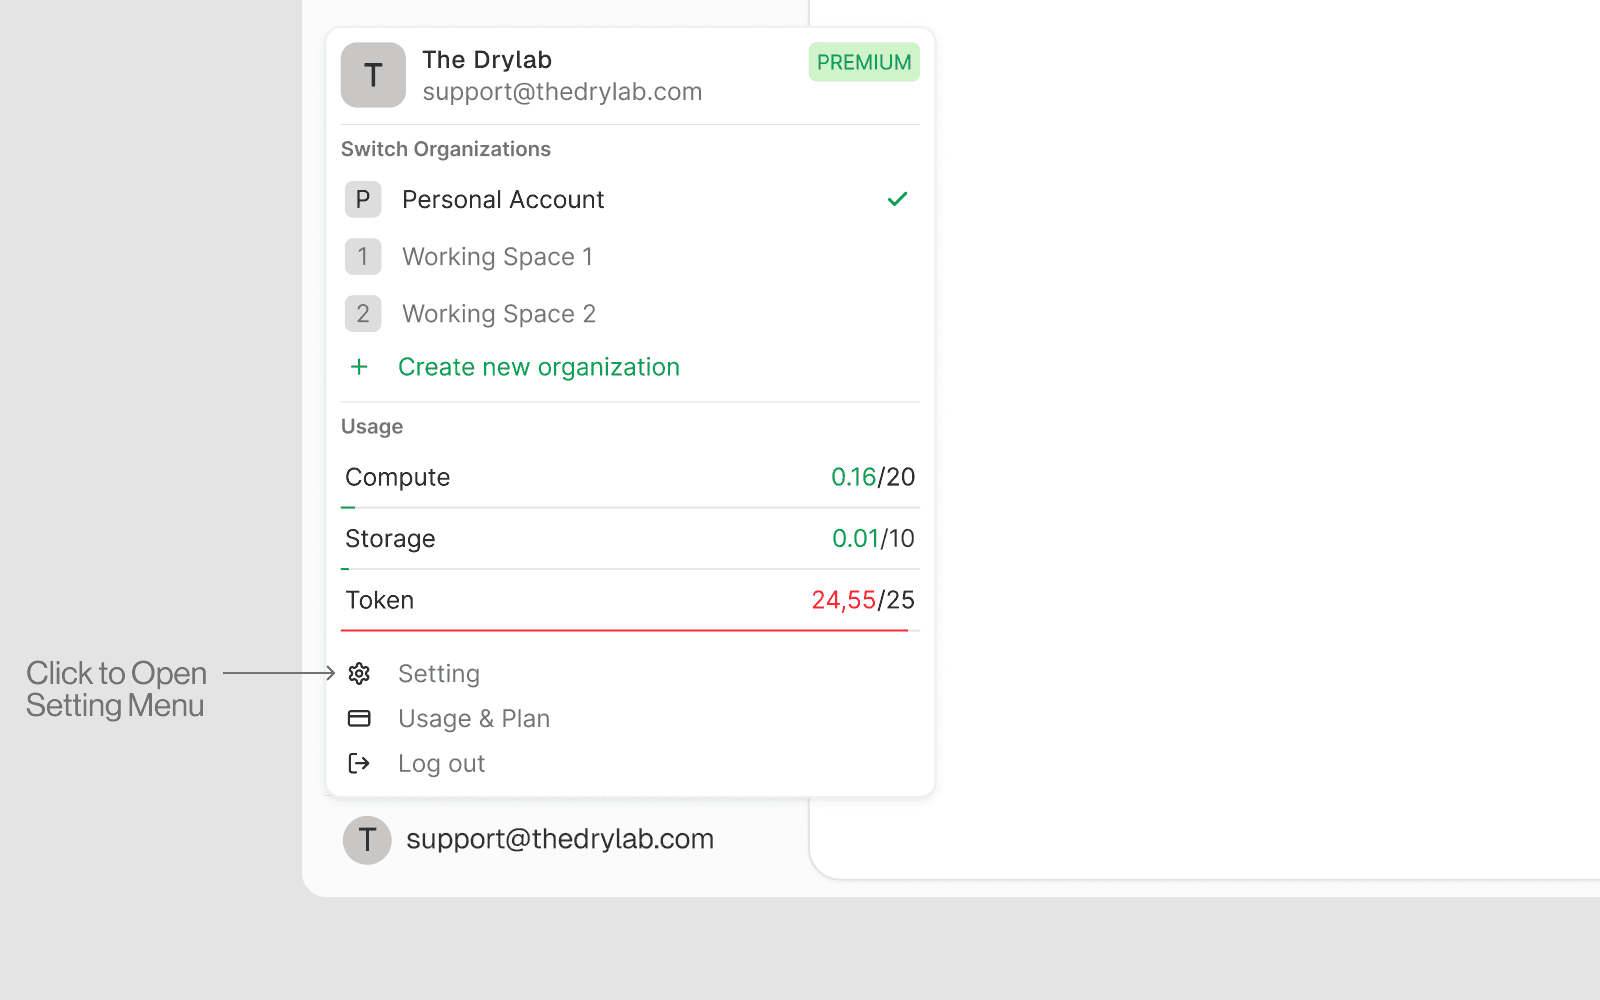
Task: Click the Compute value 0.16/20
Action: [873, 477]
